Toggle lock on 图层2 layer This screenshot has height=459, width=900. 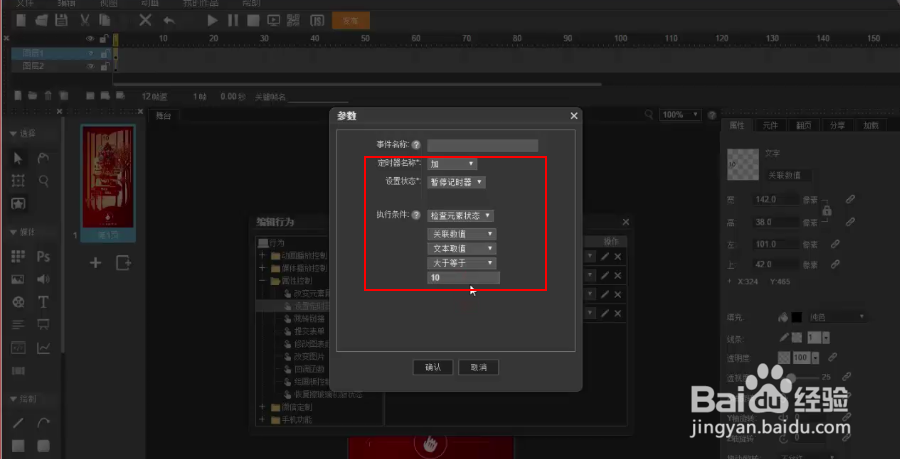[x=104, y=67]
